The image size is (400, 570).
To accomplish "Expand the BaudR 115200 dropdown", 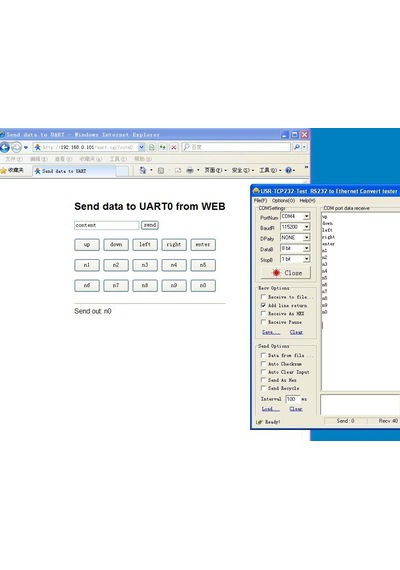I will (x=307, y=227).
